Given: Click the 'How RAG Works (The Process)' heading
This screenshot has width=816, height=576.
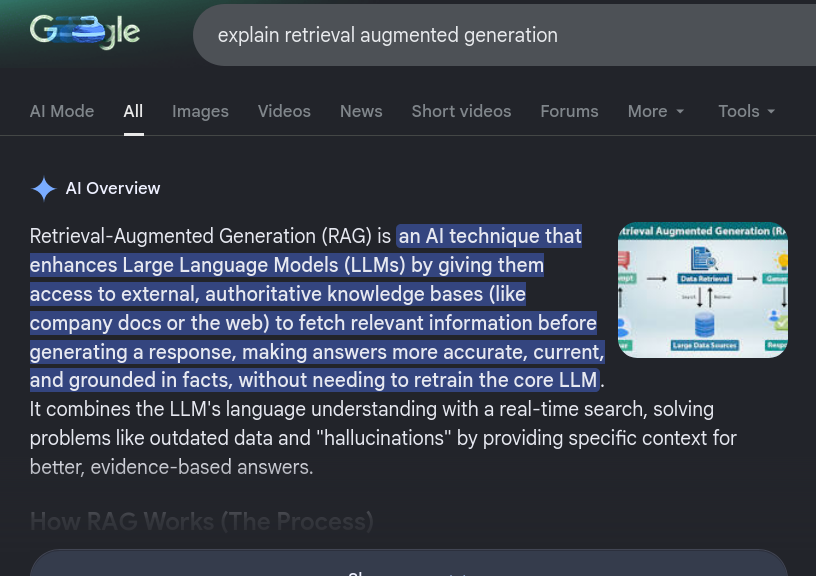Looking at the screenshot, I should (x=202, y=521).
